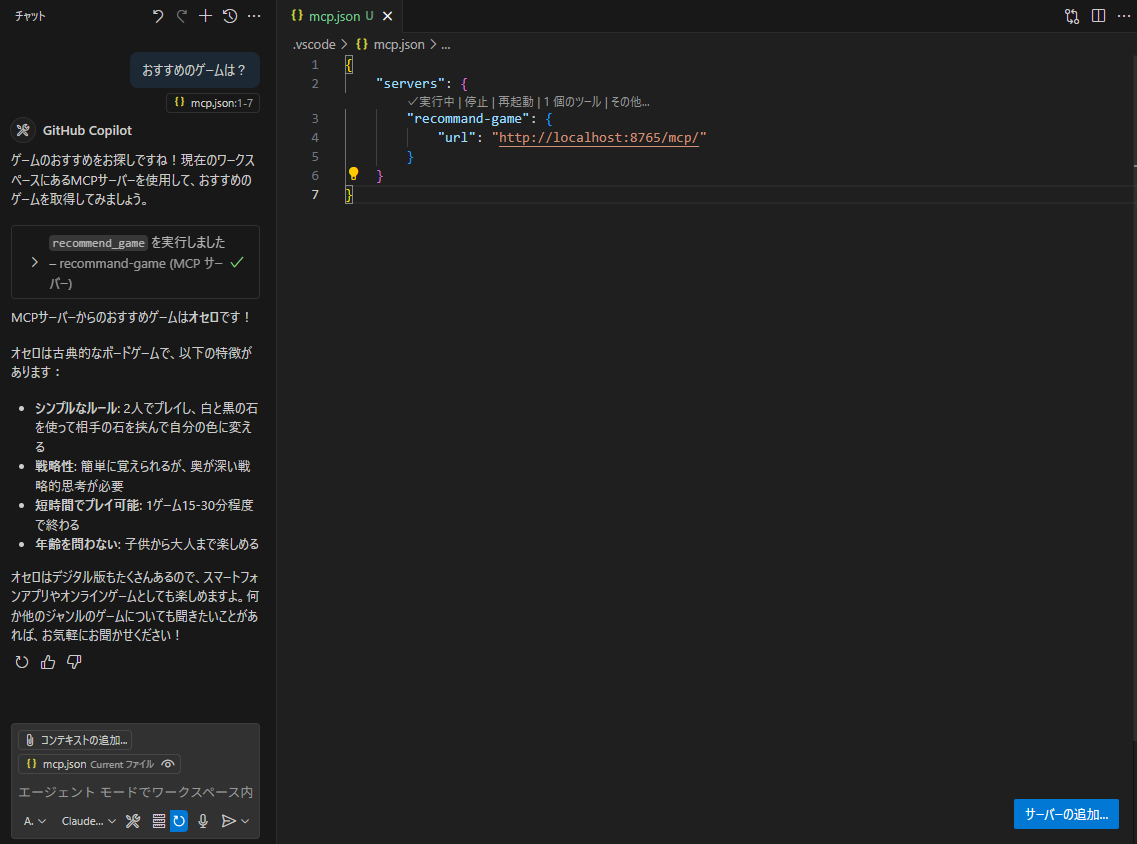Open chat history clock icon
This screenshot has height=844, width=1137.
[230, 16]
